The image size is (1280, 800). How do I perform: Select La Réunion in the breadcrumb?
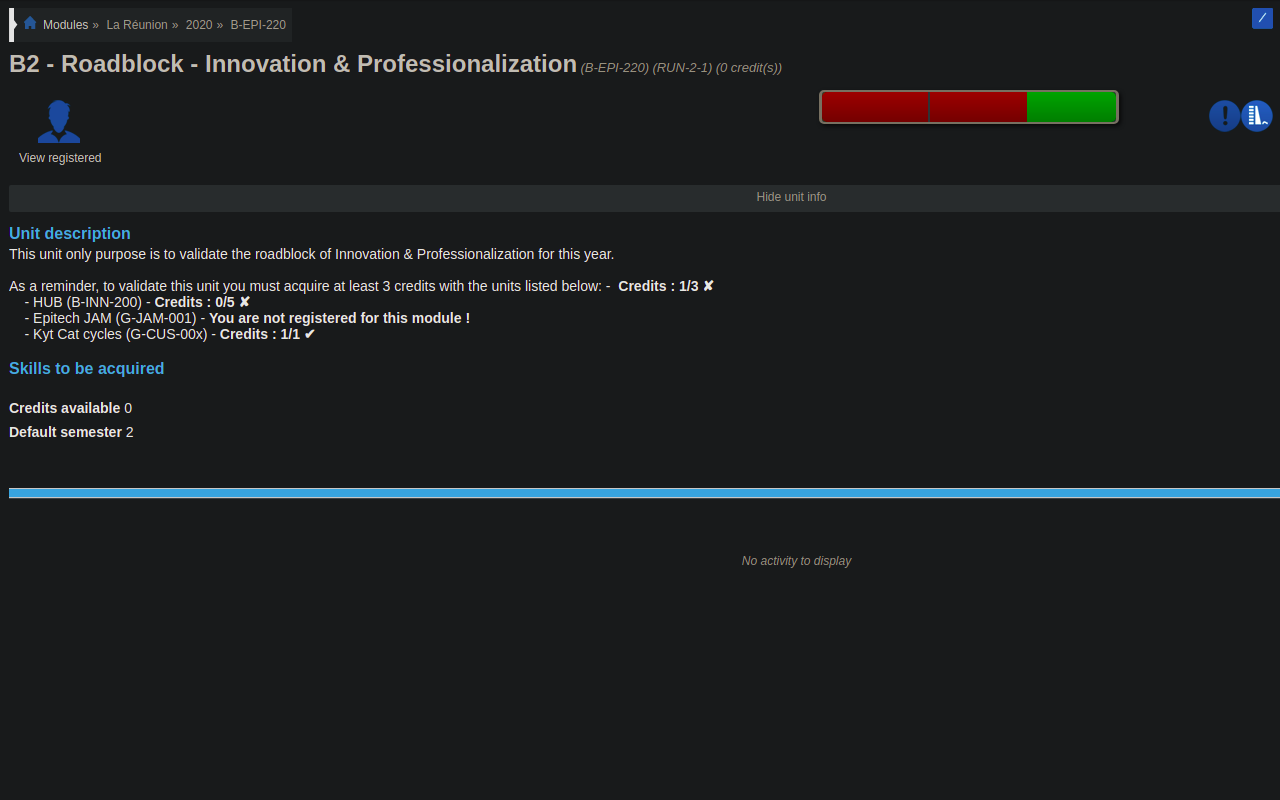click(137, 24)
